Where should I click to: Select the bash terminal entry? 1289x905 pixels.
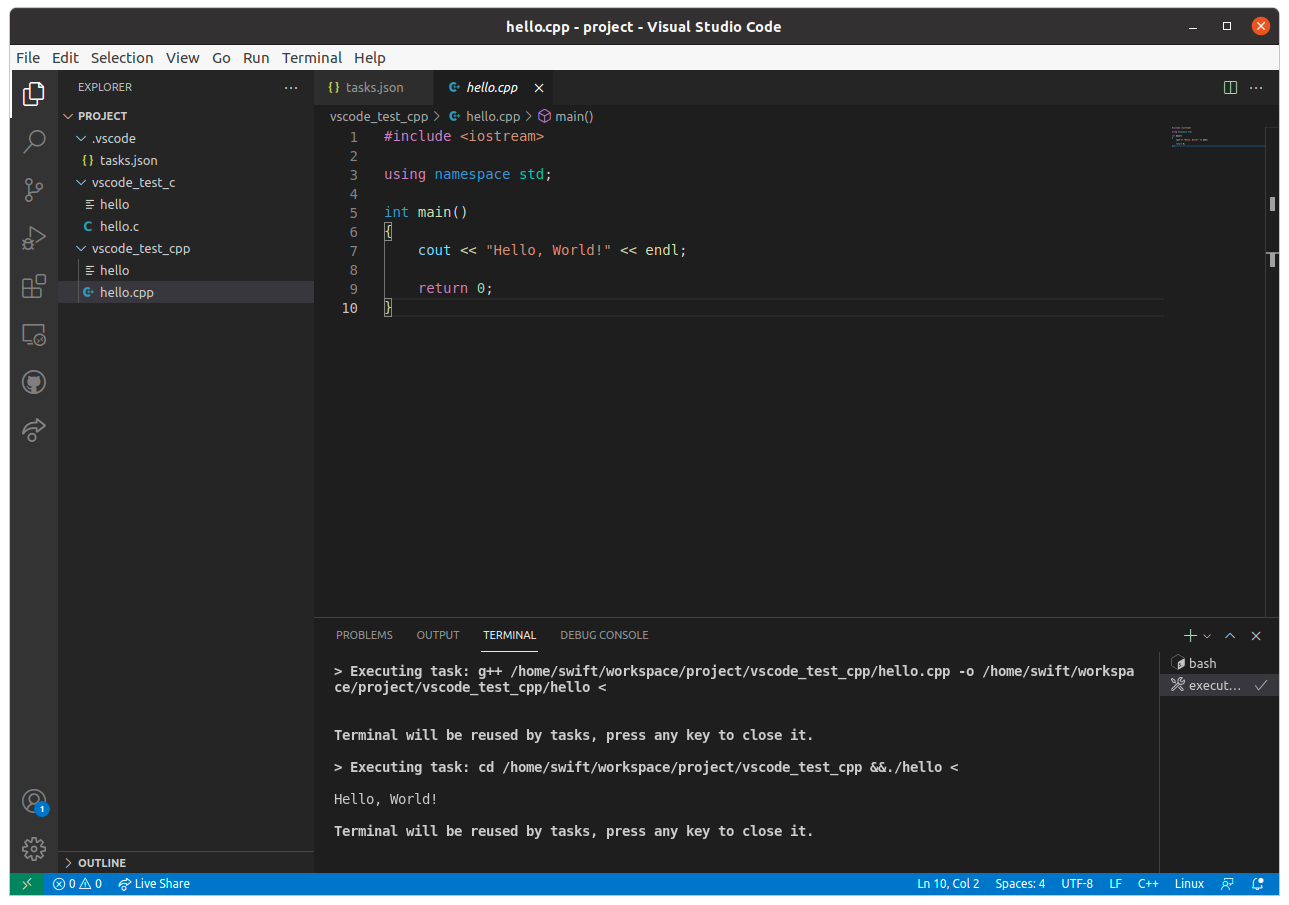pyautogui.click(x=1218, y=663)
